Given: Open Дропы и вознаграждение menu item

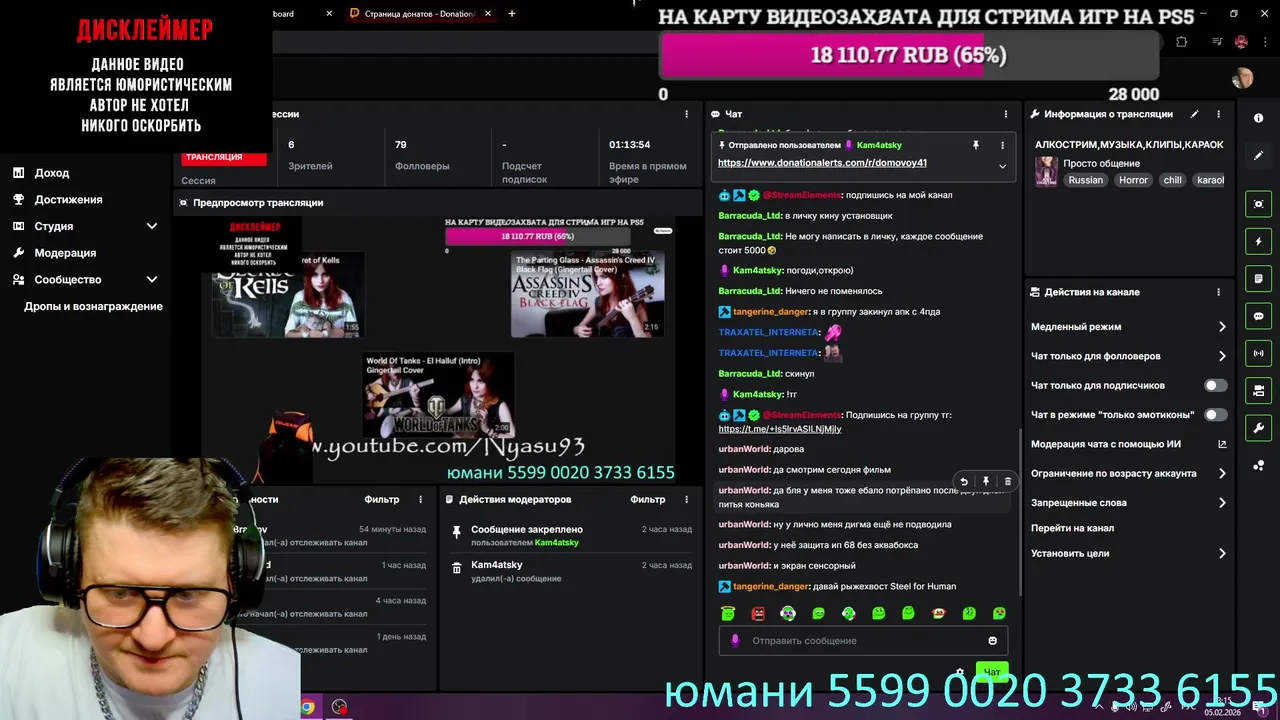Looking at the screenshot, I should (93, 306).
